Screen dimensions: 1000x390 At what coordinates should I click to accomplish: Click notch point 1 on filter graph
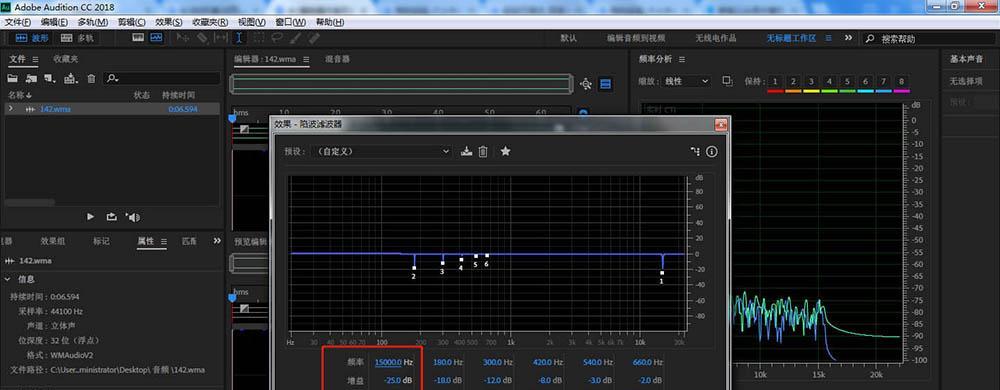pos(662,273)
